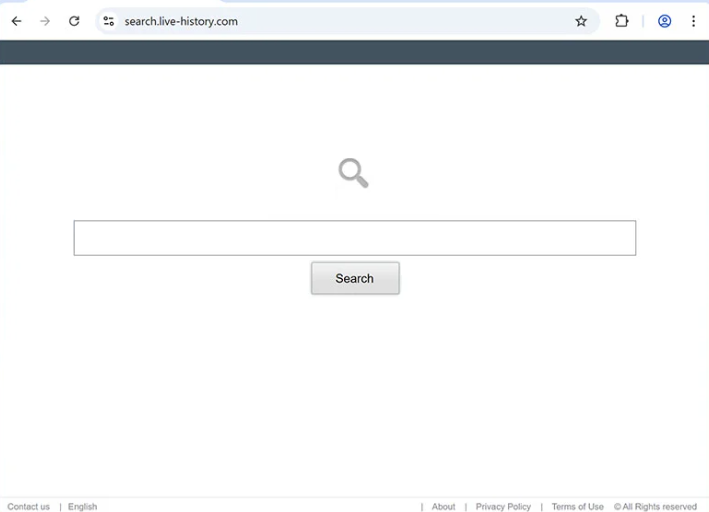Open the browser Extensions puzzle icon
Image resolution: width=709 pixels, height=512 pixels.
(622, 21)
